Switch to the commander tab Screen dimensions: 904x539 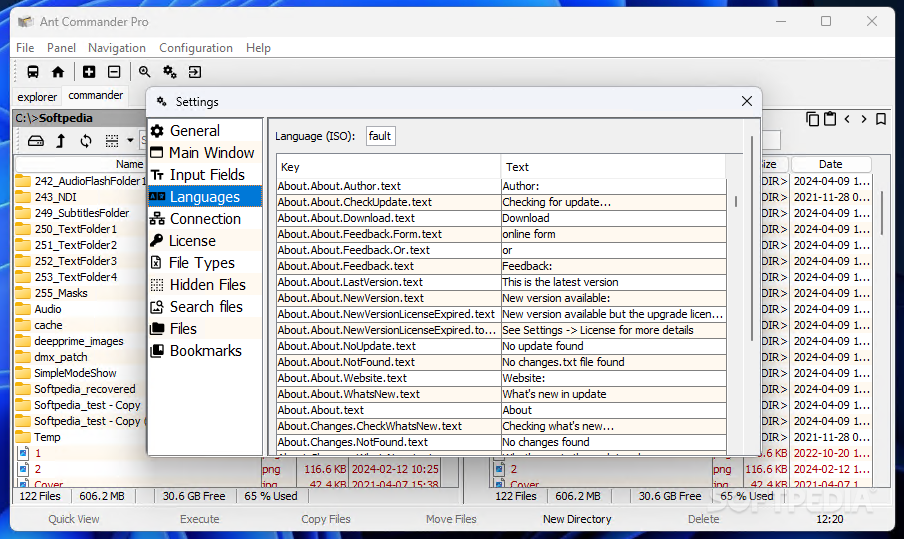click(x=96, y=95)
